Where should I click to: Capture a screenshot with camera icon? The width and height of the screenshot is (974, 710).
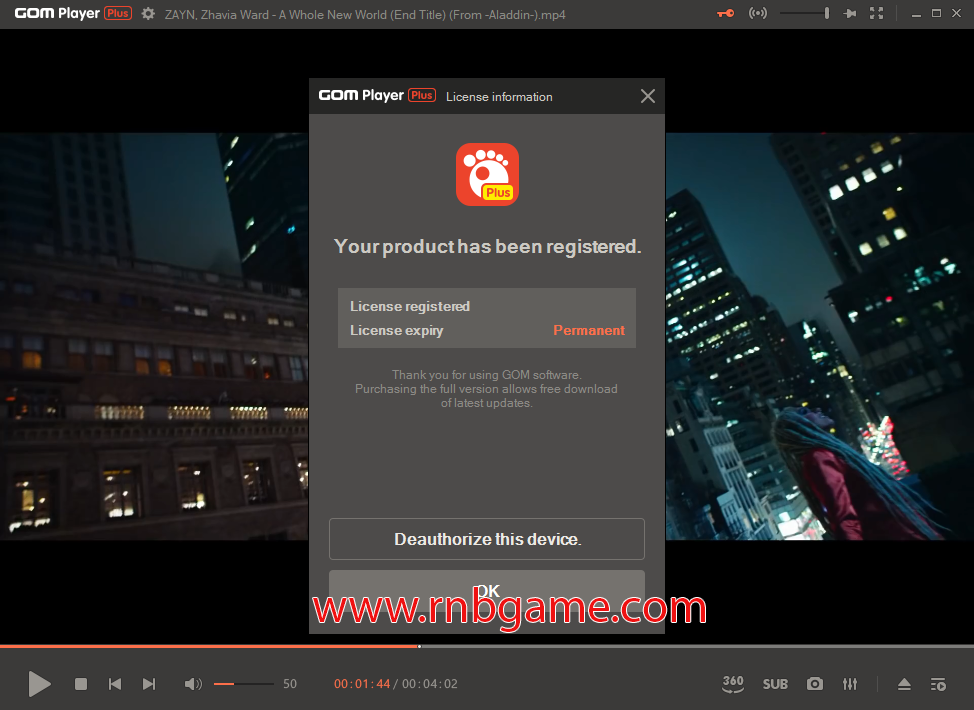click(815, 684)
